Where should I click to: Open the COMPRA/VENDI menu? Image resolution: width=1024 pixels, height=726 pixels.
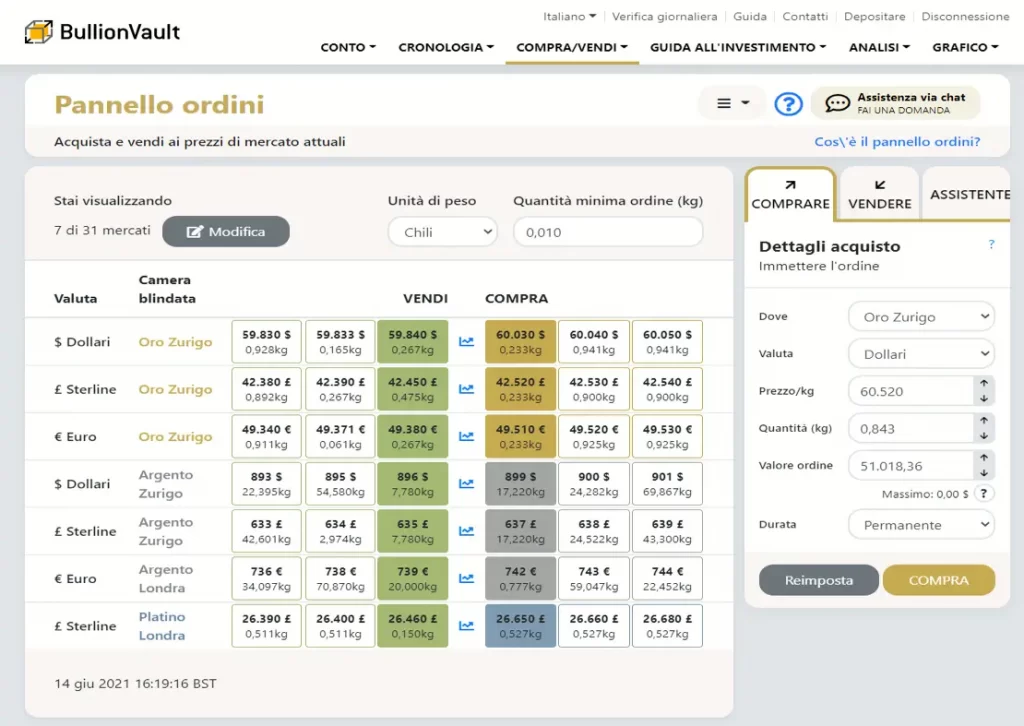coord(571,47)
